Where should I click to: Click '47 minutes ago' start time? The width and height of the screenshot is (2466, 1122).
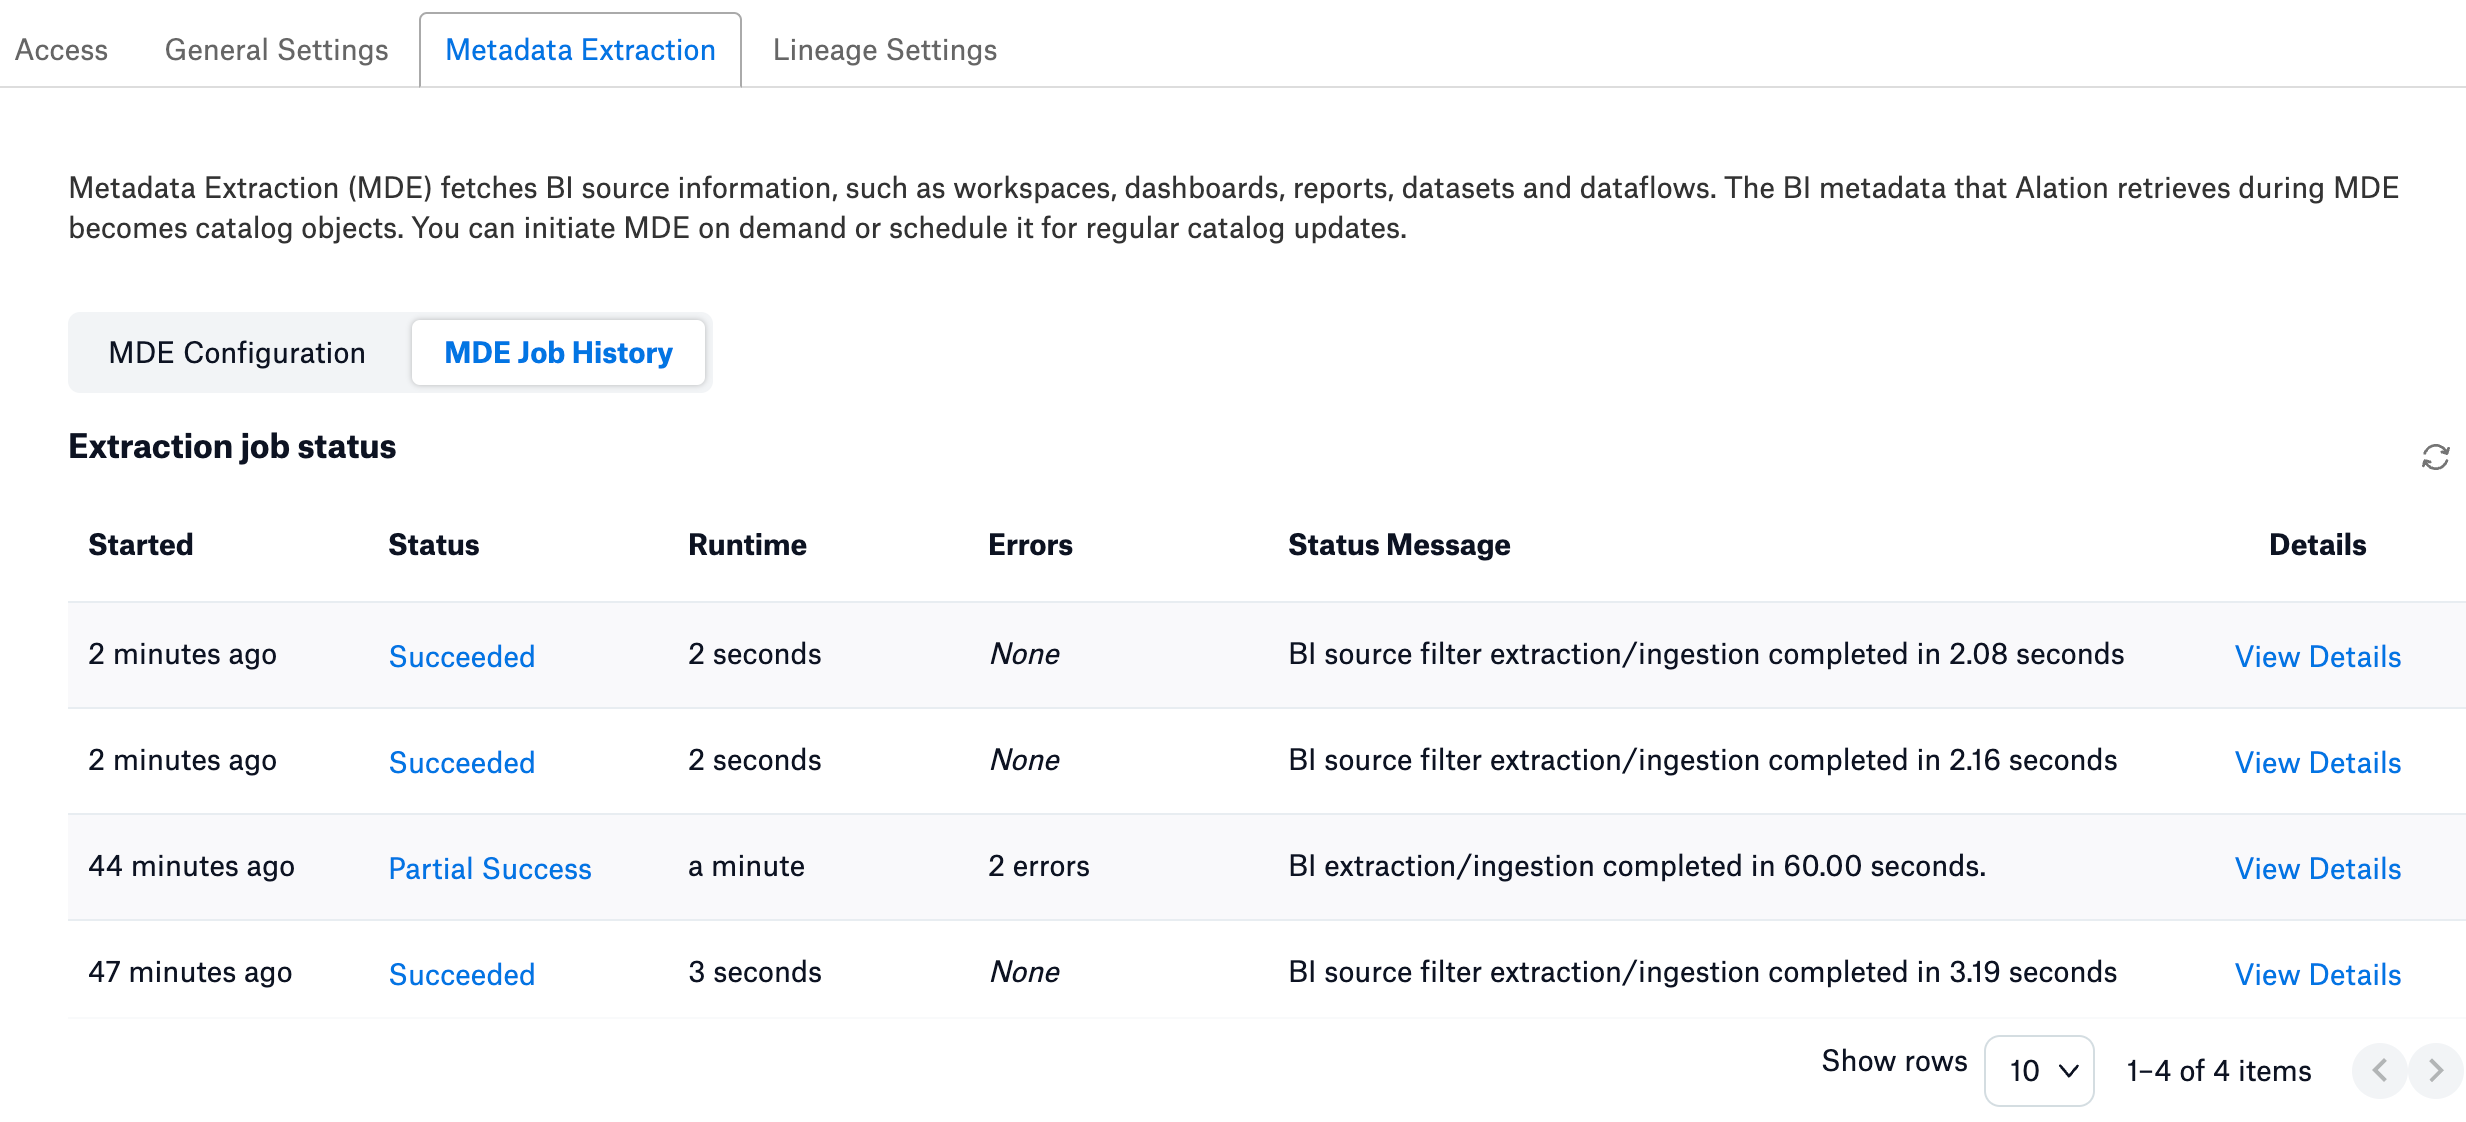pos(190,972)
